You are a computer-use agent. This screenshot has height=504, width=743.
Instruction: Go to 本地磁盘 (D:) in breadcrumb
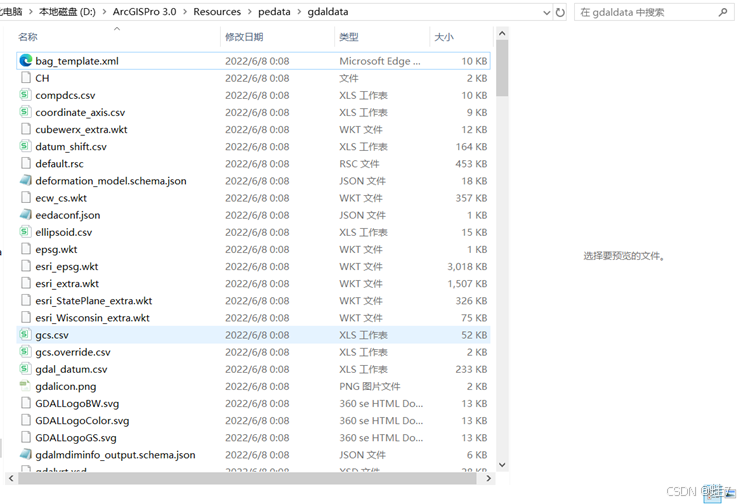click(67, 12)
